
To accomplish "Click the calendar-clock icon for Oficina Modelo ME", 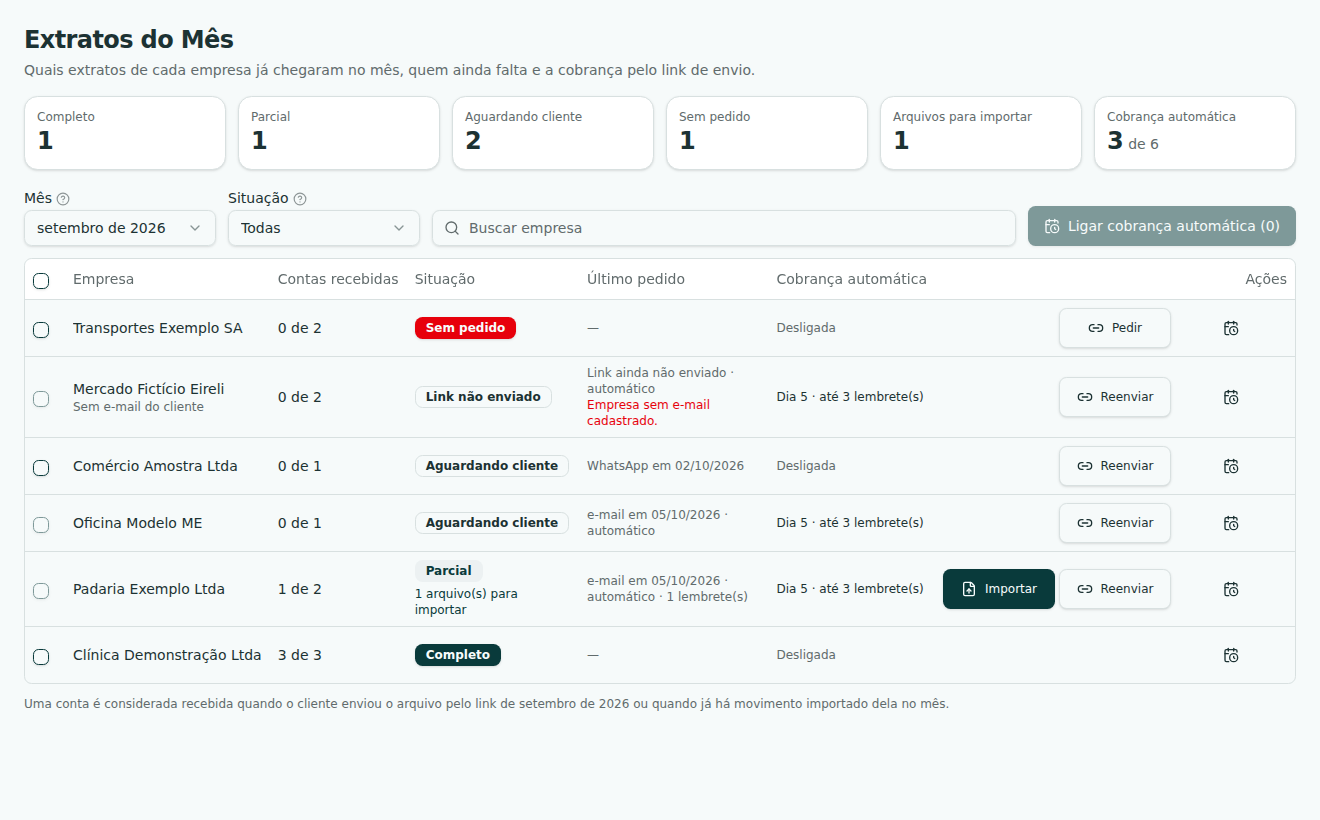I will pyautogui.click(x=1231, y=523).
